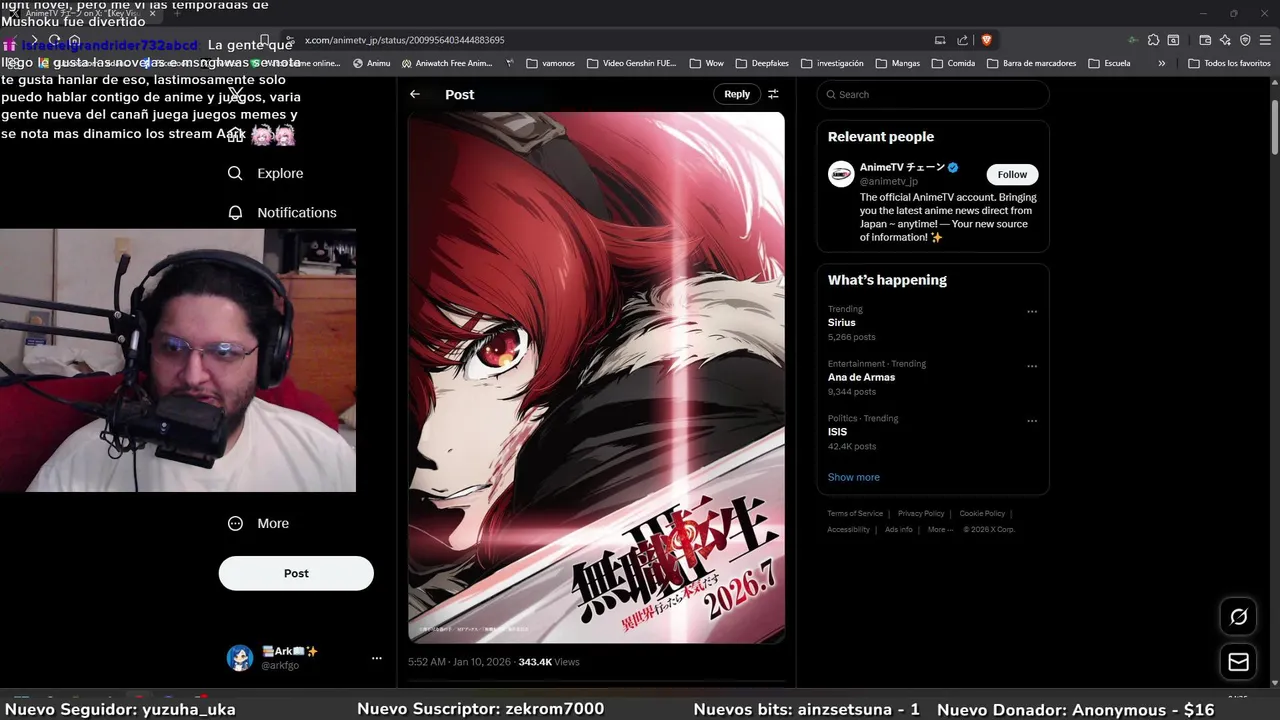Open the Grok assistant floating icon
This screenshot has width=1280, height=720.
[1238, 617]
